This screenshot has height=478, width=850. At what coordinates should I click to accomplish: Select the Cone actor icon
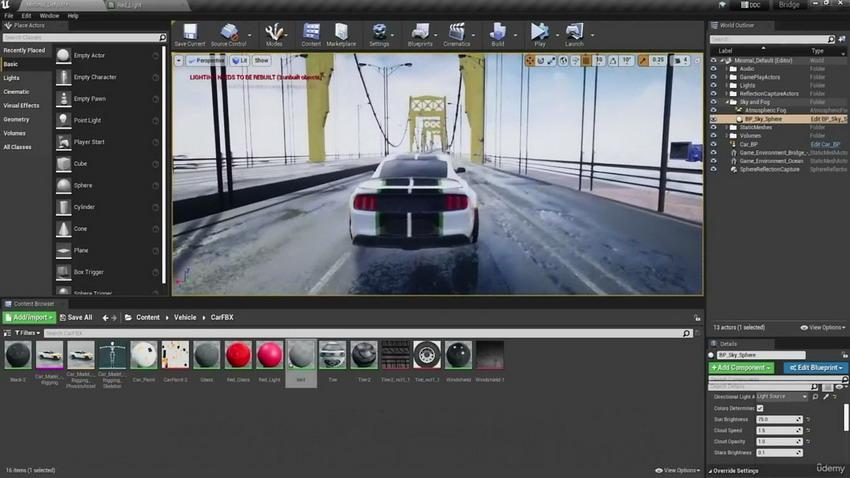click(x=63, y=229)
